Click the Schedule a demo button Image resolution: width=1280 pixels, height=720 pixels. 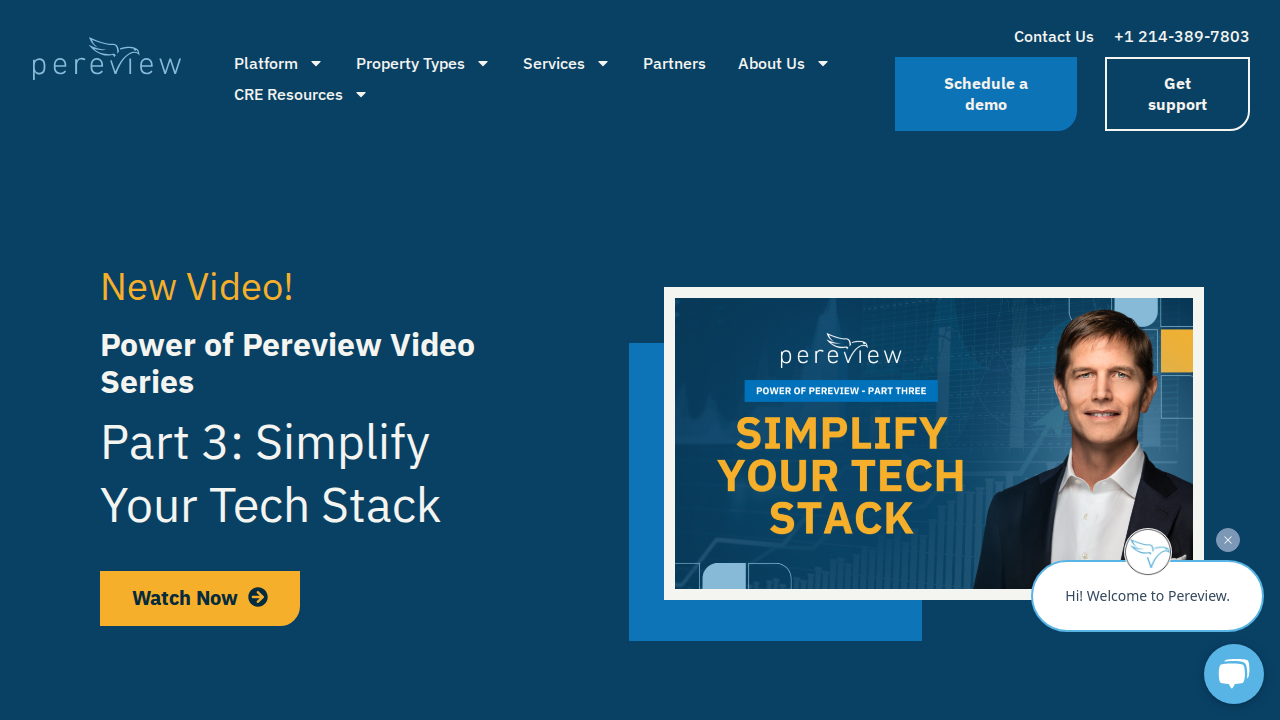coord(986,94)
